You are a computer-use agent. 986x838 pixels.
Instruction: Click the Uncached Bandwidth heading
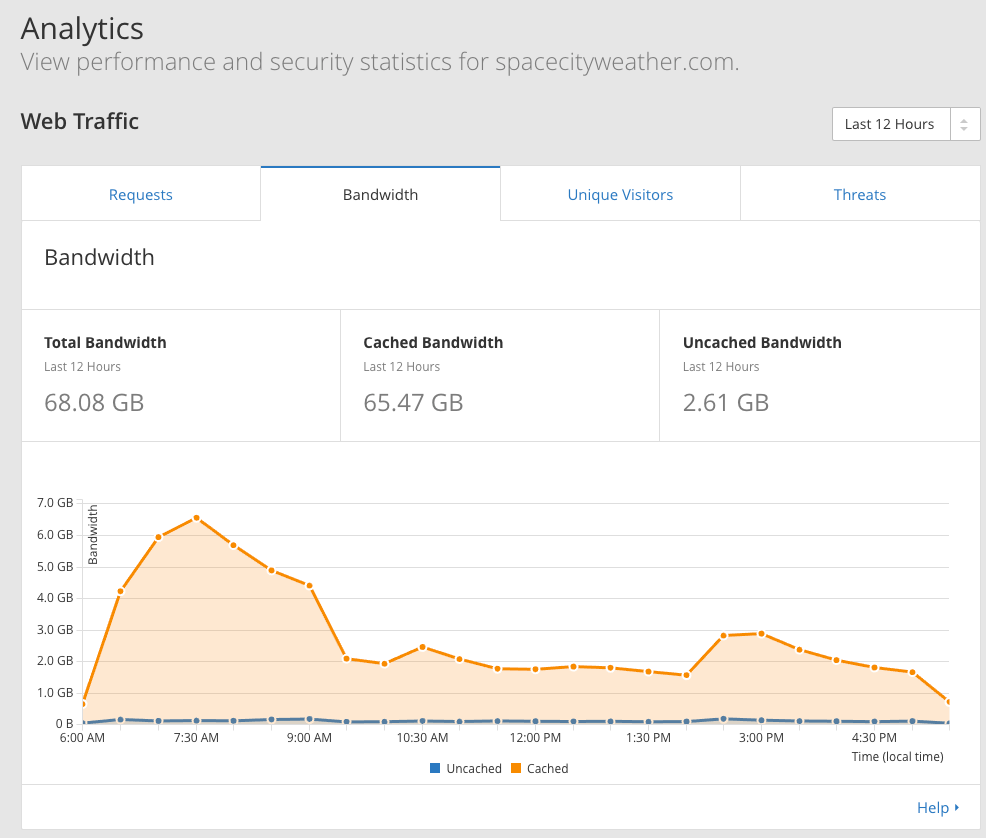[762, 343]
